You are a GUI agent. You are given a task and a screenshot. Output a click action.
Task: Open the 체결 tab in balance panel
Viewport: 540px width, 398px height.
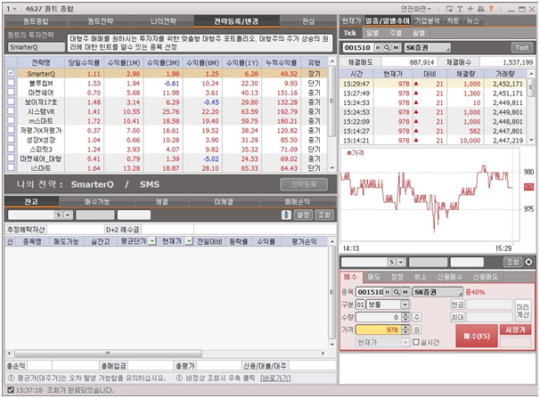point(162,202)
